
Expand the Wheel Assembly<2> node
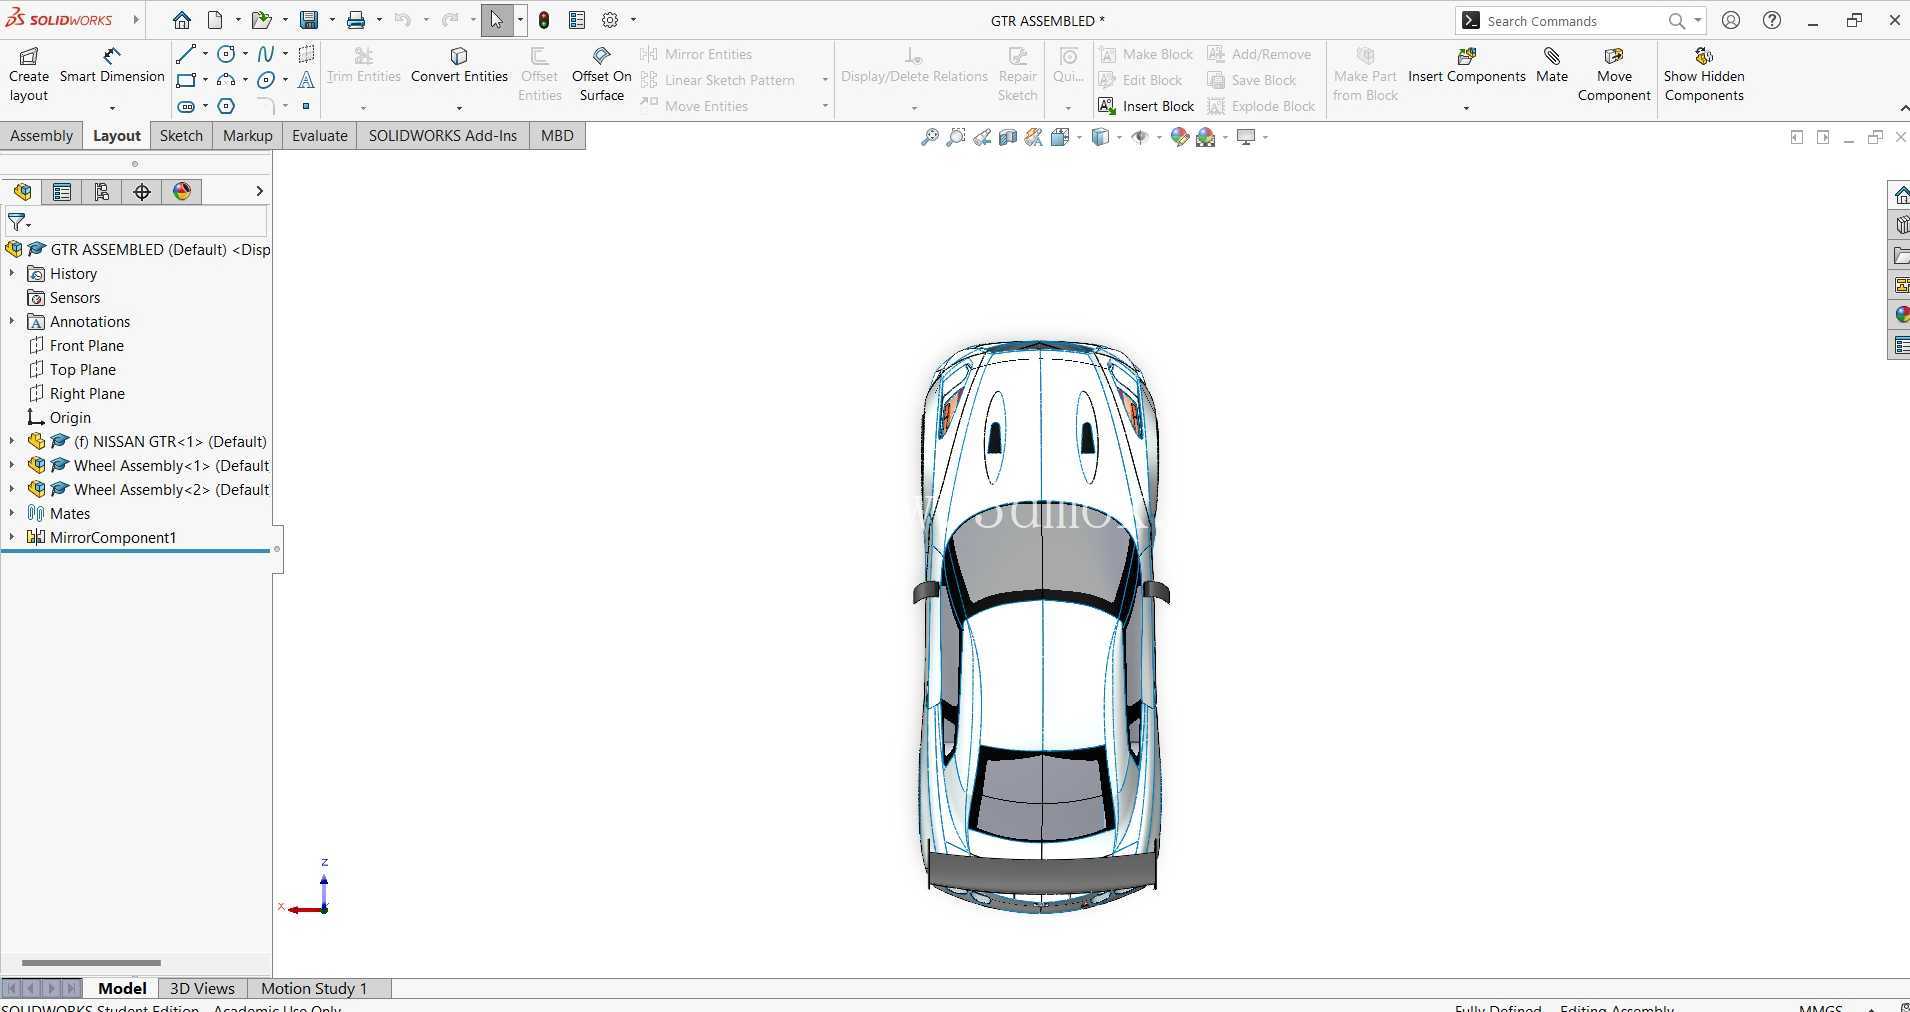pos(12,489)
